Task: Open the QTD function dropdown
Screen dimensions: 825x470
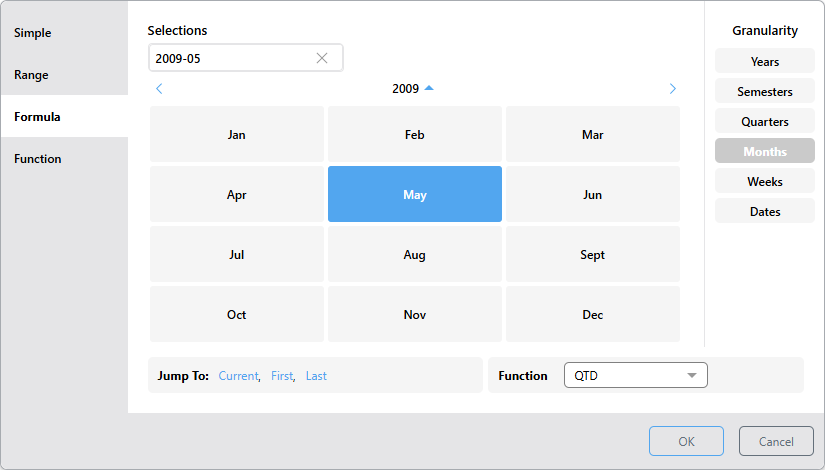Action: pos(635,376)
